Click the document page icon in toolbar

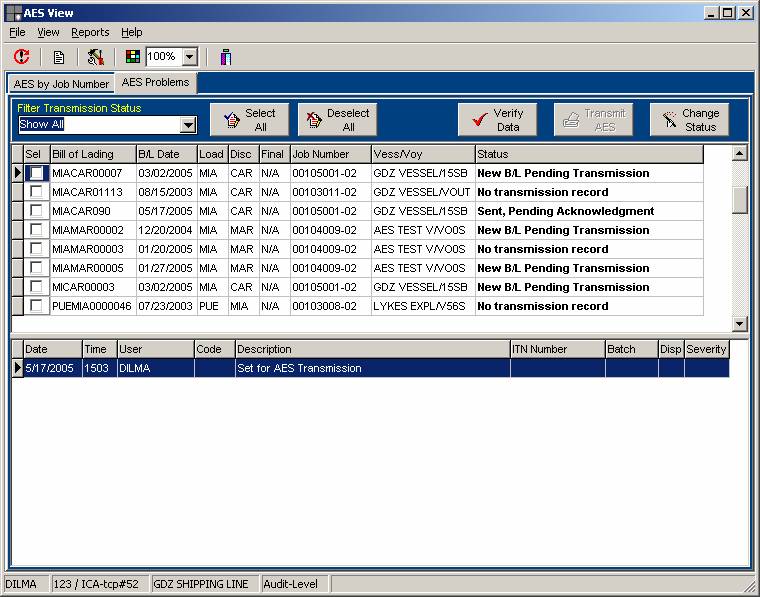[x=59, y=57]
